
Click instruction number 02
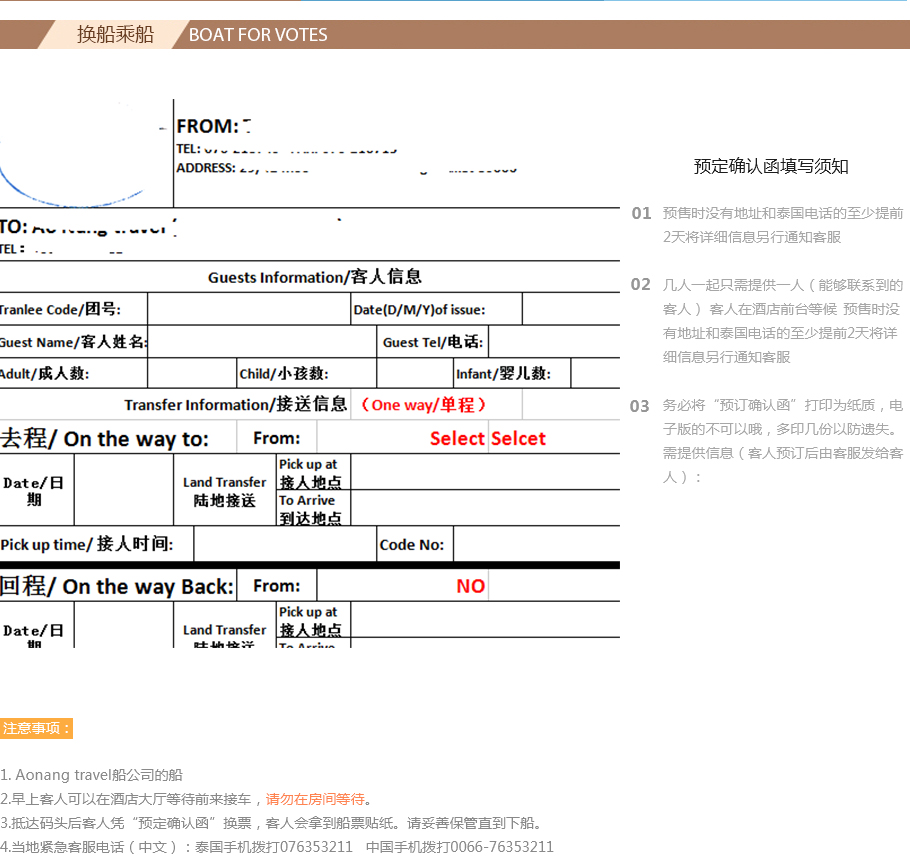pos(641,284)
